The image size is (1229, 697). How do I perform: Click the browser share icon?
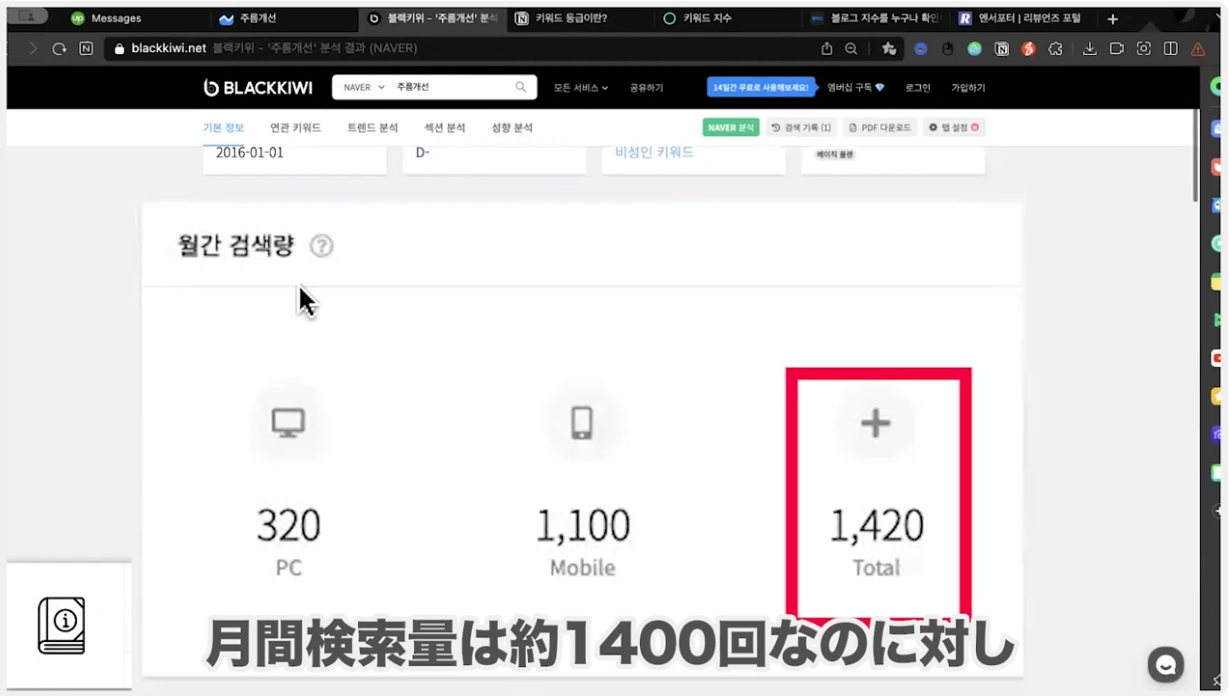(x=826, y=48)
